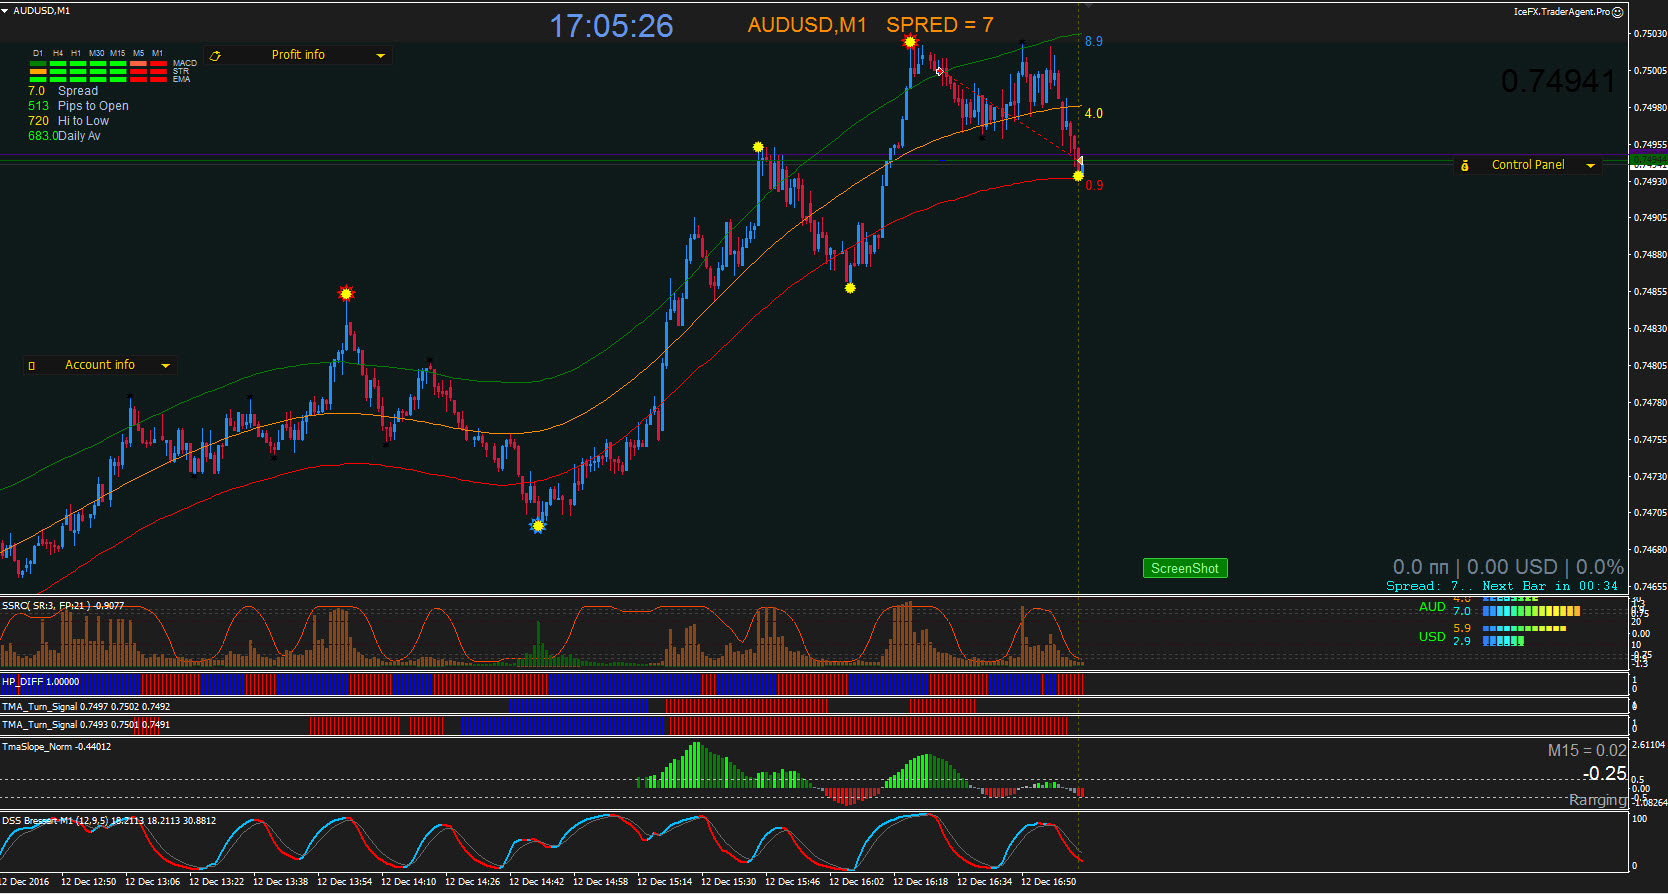Viewport: 1668px width, 894px height.
Task: Click the D1 MACD trend cell
Action: [38, 63]
